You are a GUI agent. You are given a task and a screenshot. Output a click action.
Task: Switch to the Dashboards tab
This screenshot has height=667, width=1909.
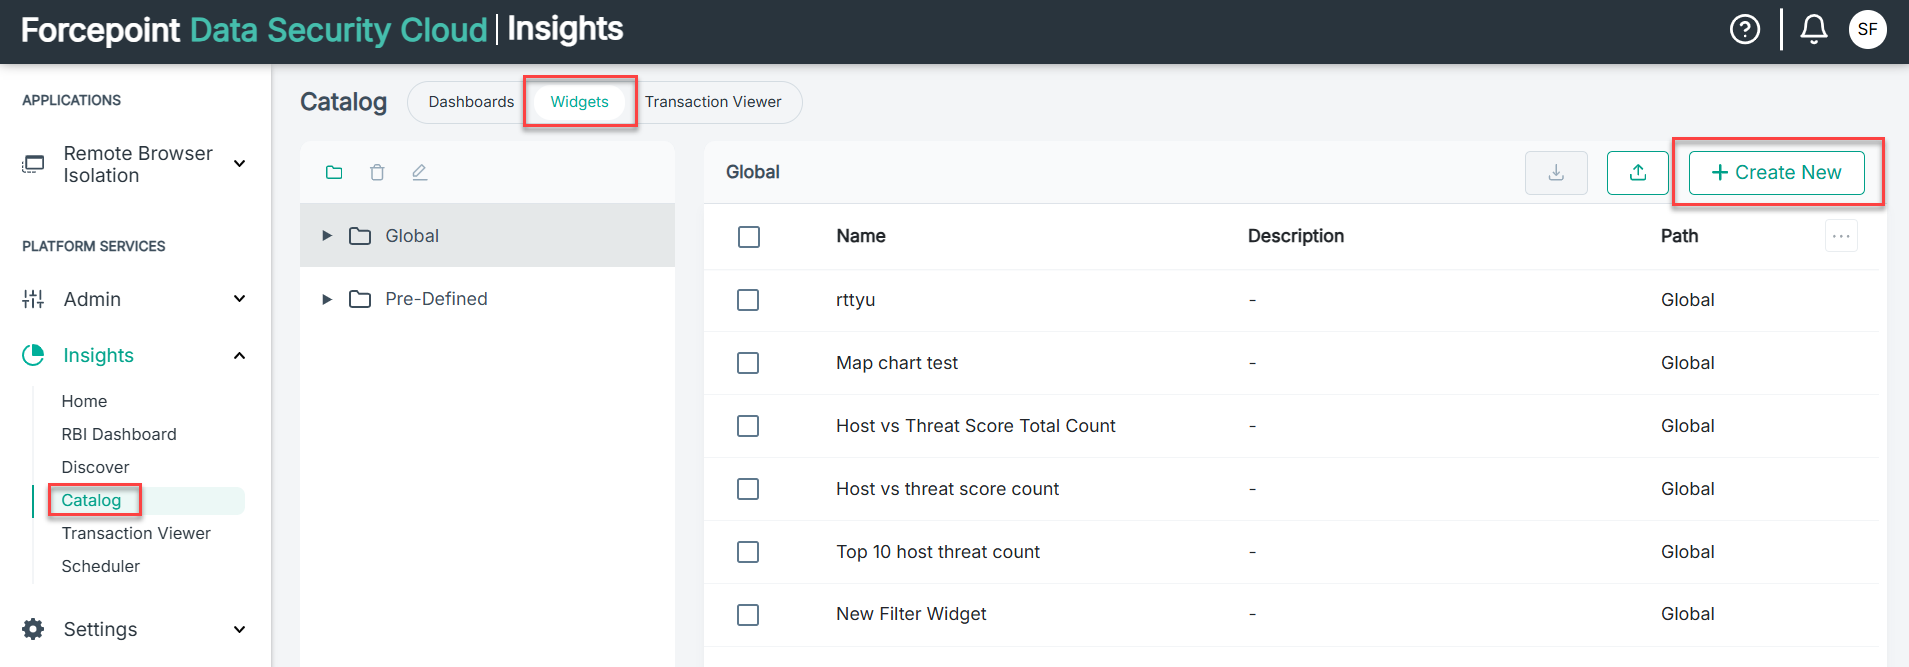click(x=471, y=102)
